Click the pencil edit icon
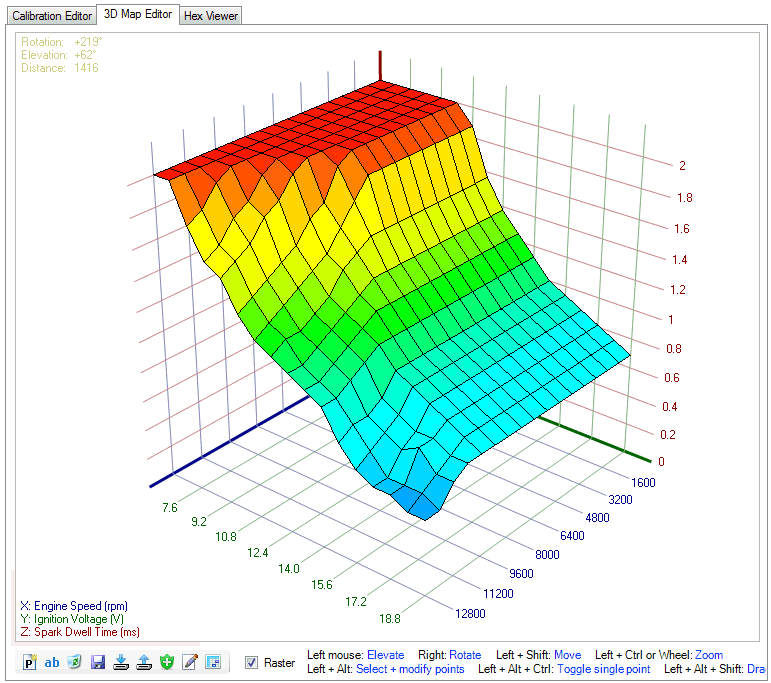This screenshot has height=683, width=771. click(190, 662)
